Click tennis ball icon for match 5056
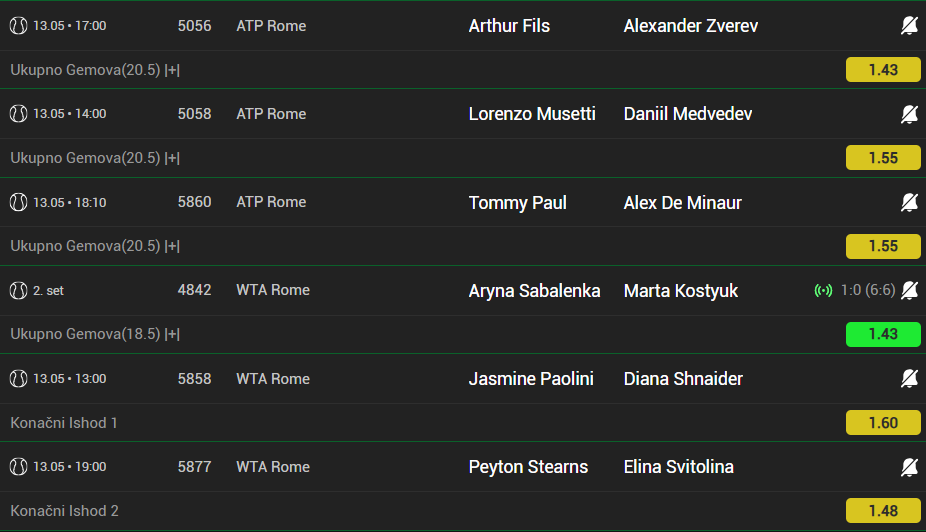The width and height of the screenshot is (926, 532). [x=18, y=25]
